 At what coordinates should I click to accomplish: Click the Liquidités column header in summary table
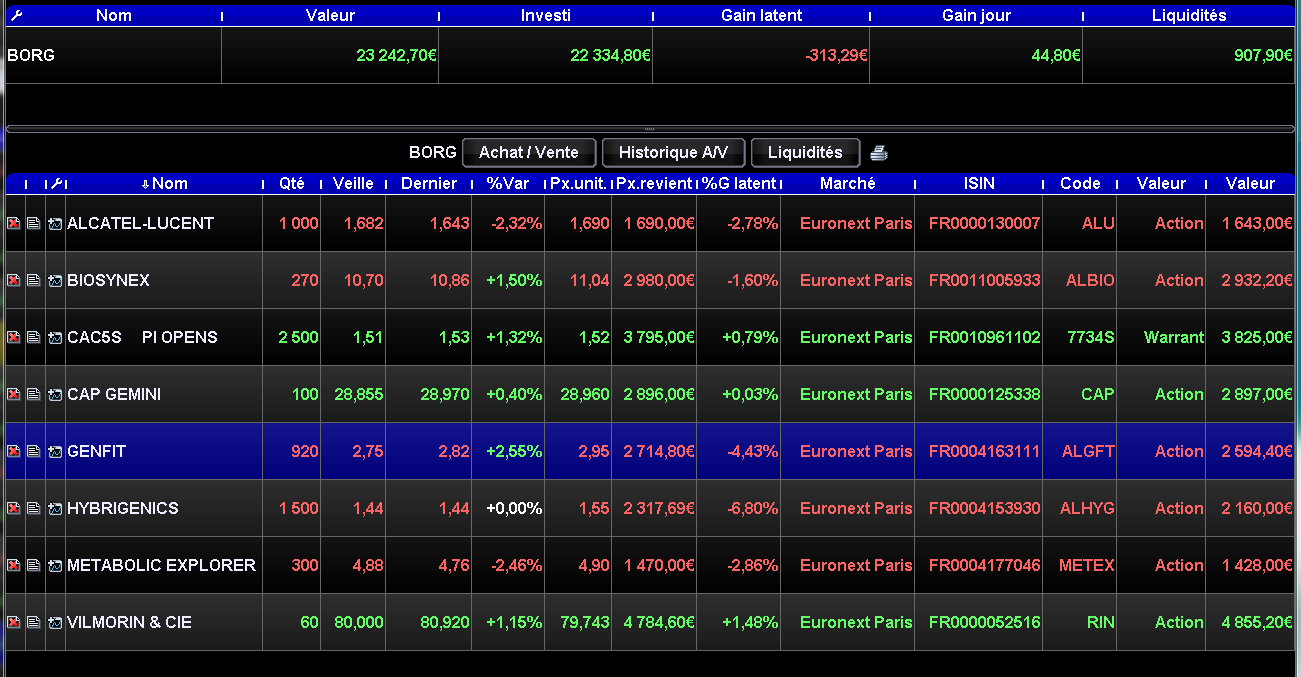[1189, 16]
